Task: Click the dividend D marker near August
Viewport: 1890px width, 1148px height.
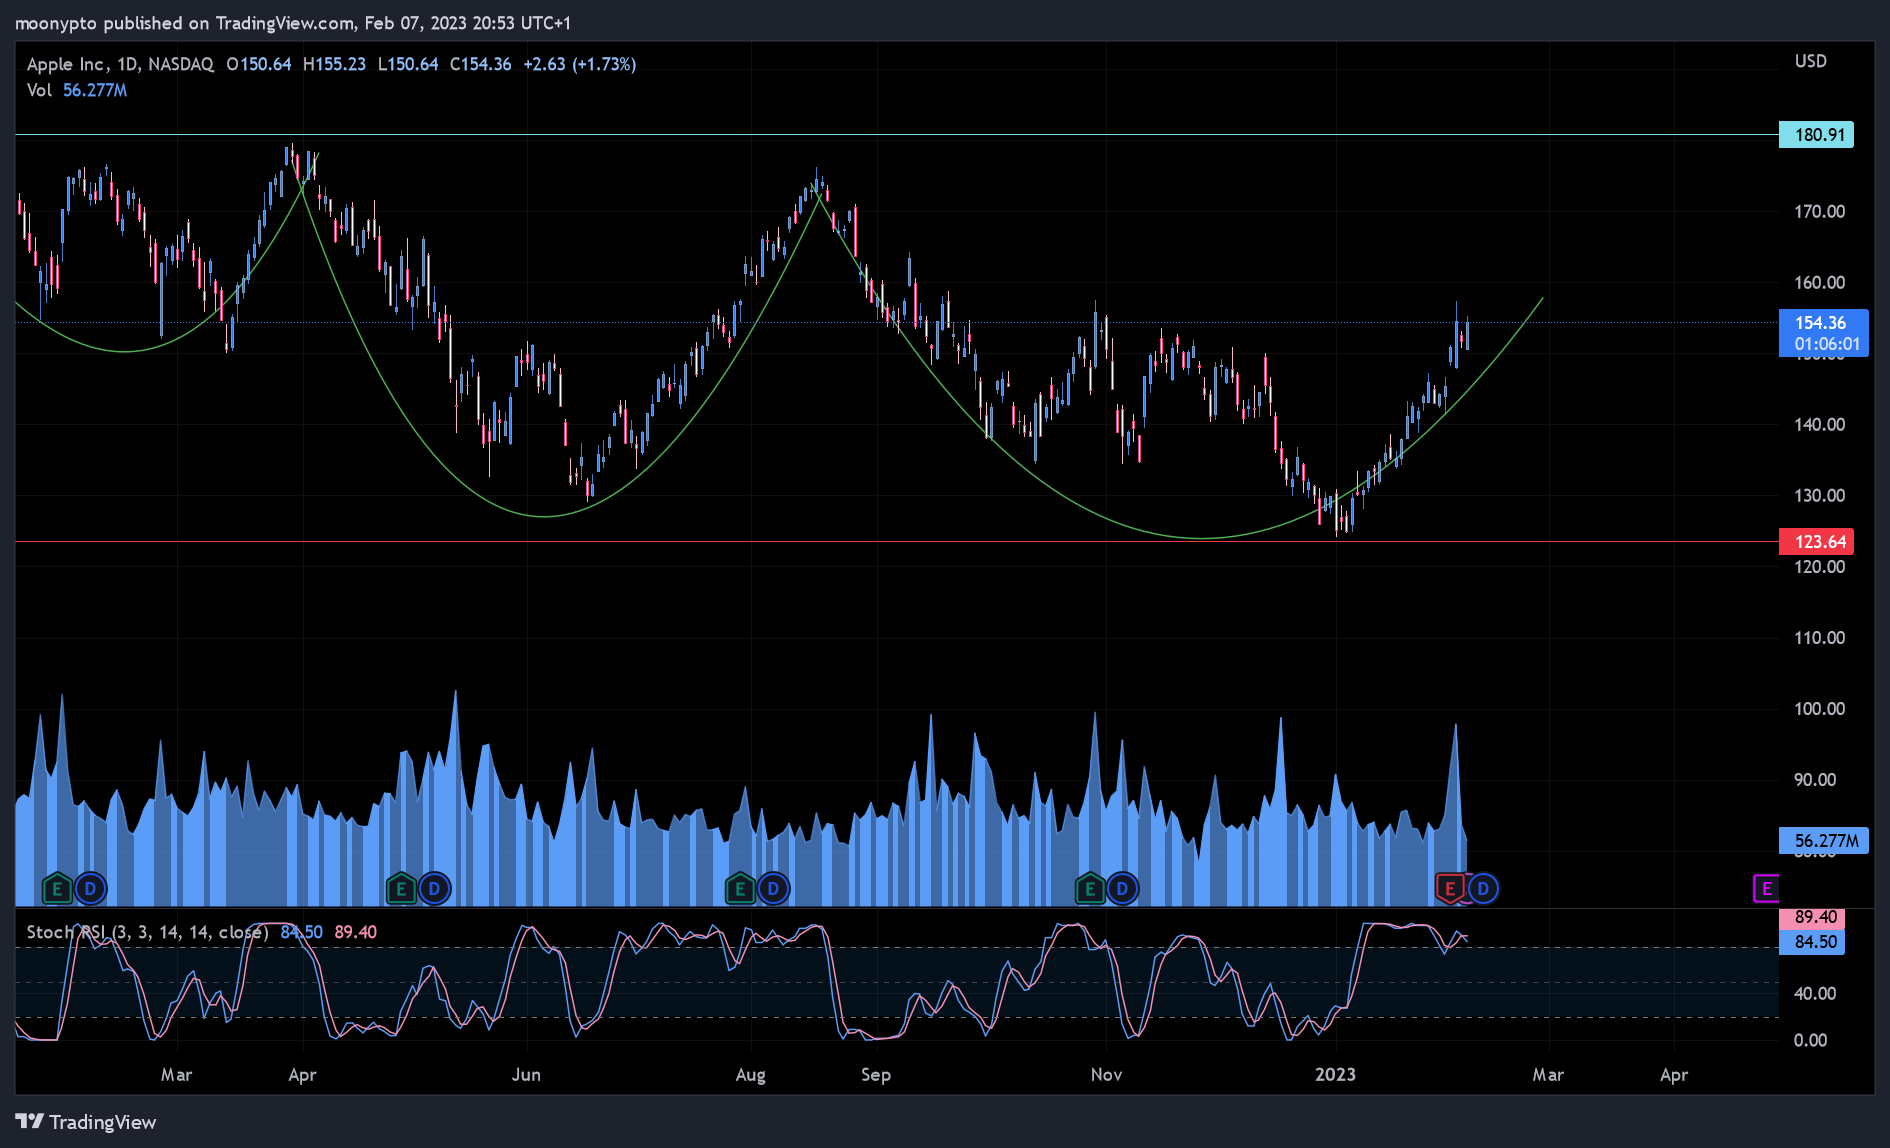Action: pos(773,888)
